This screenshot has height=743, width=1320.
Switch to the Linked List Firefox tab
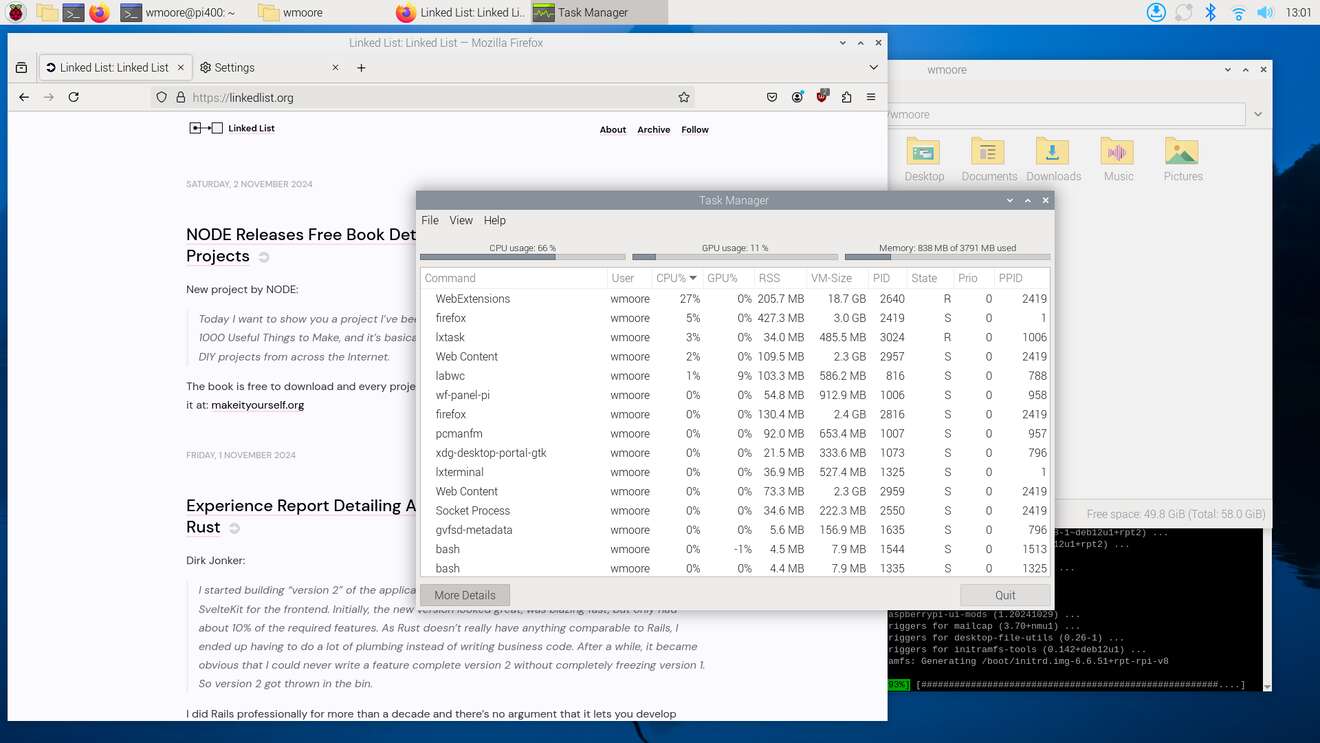(x=114, y=67)
